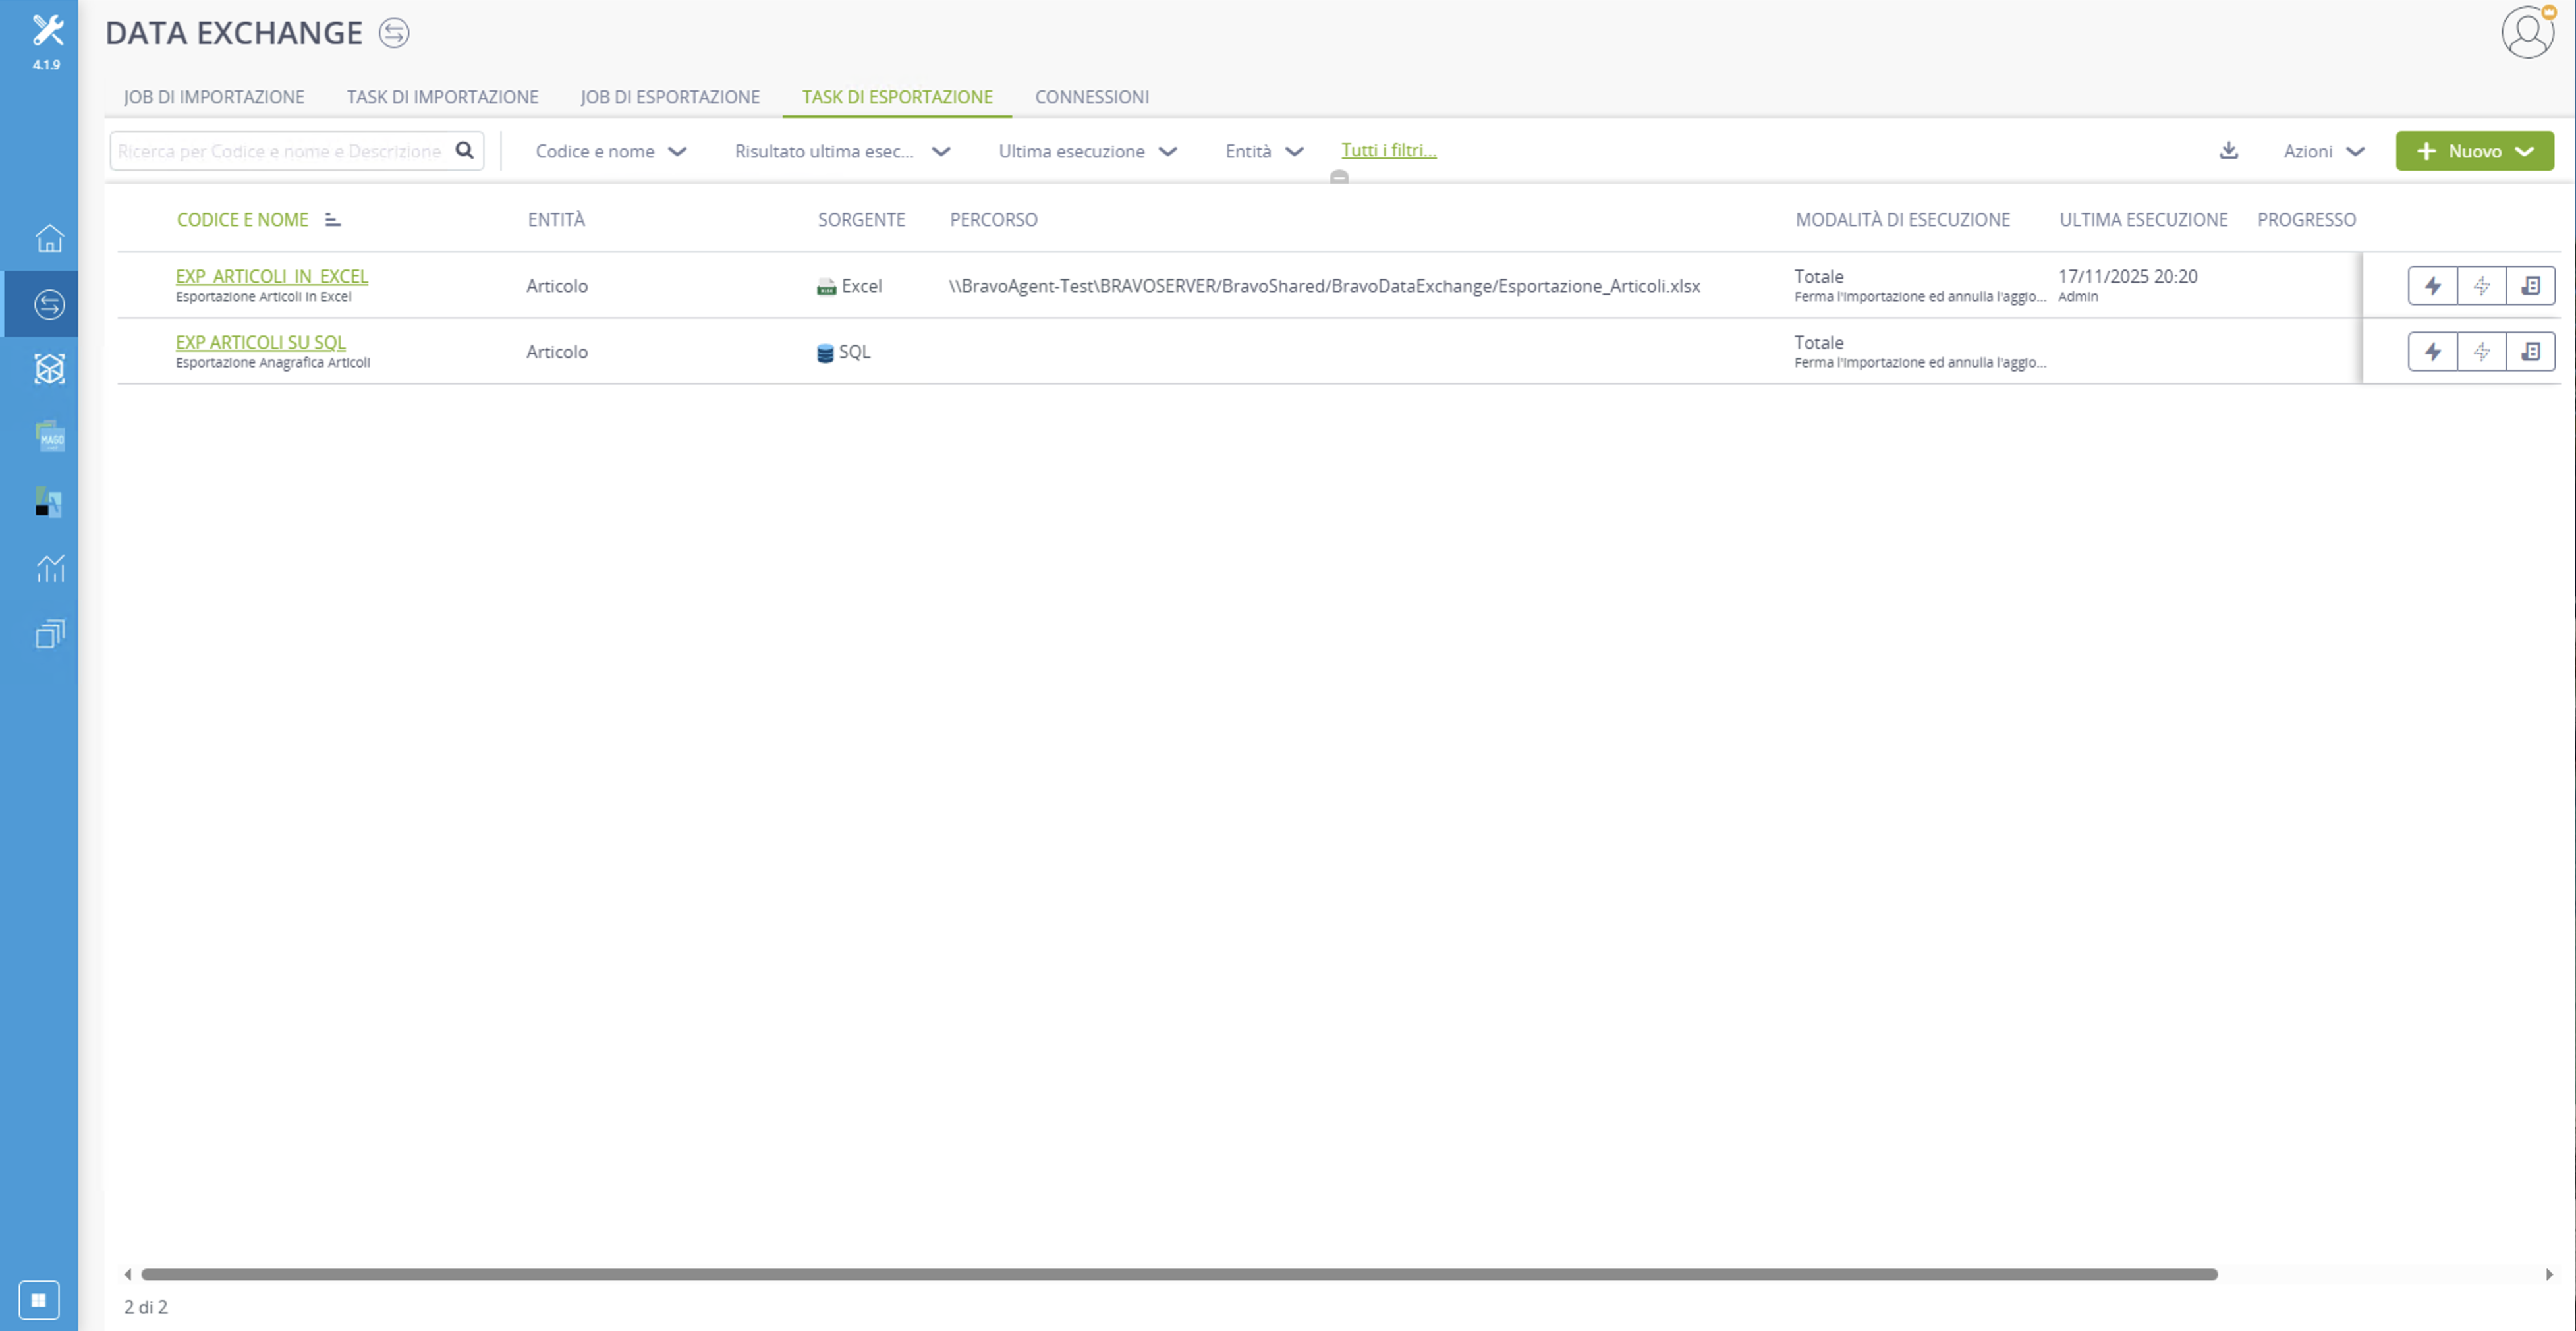
Task: Open the log icon for the EXP ARTICOLI SU SQL row
Action: point(2531,352)
